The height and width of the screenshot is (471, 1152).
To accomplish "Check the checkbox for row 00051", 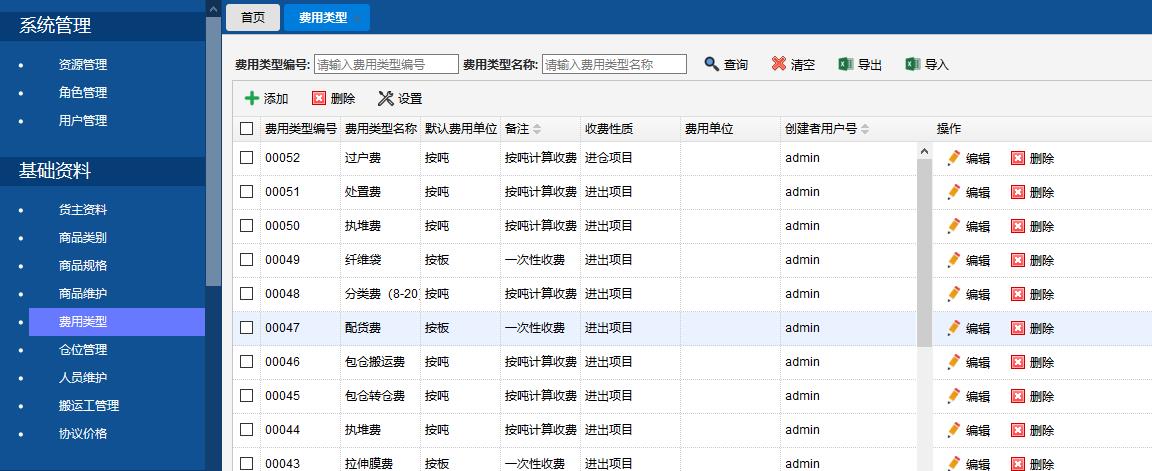I will (x=247, y=192).
